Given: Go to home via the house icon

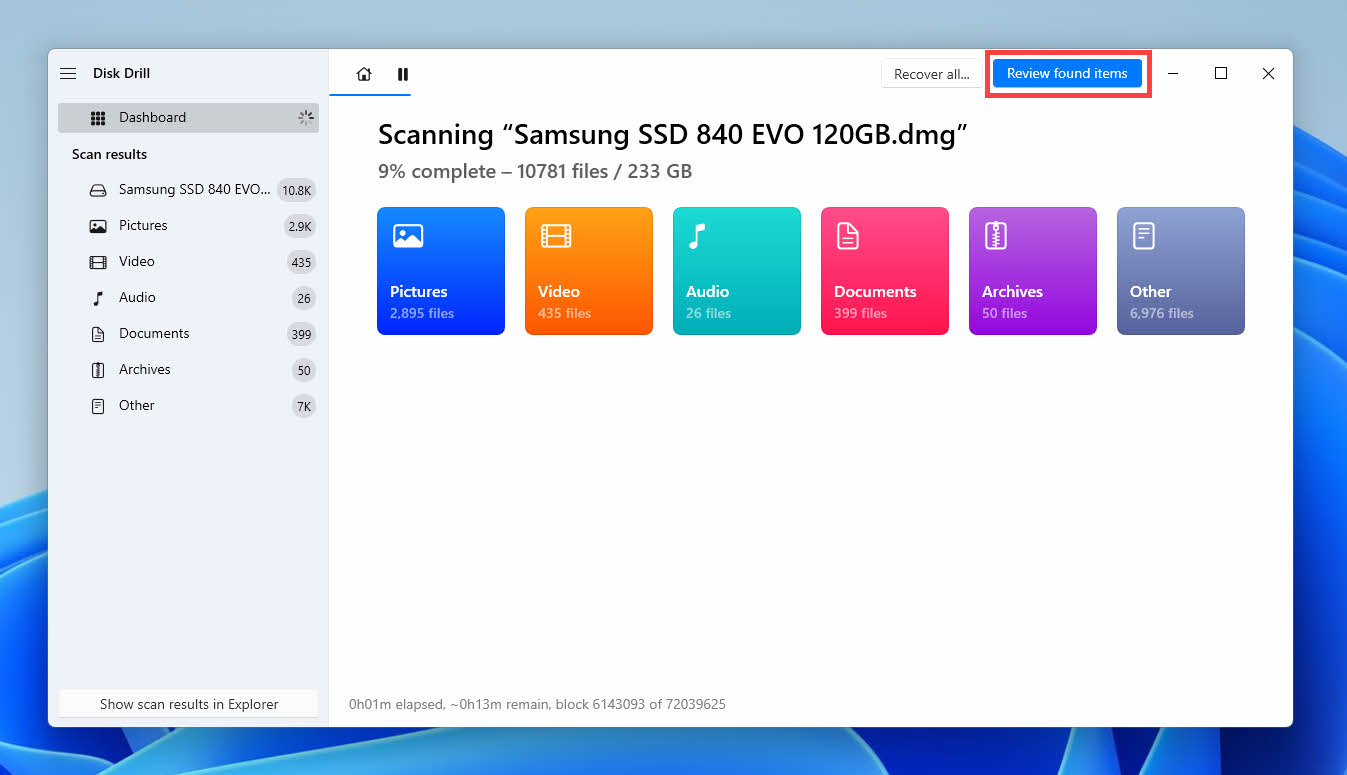Looking at the screenshot, I should (364, 74).
